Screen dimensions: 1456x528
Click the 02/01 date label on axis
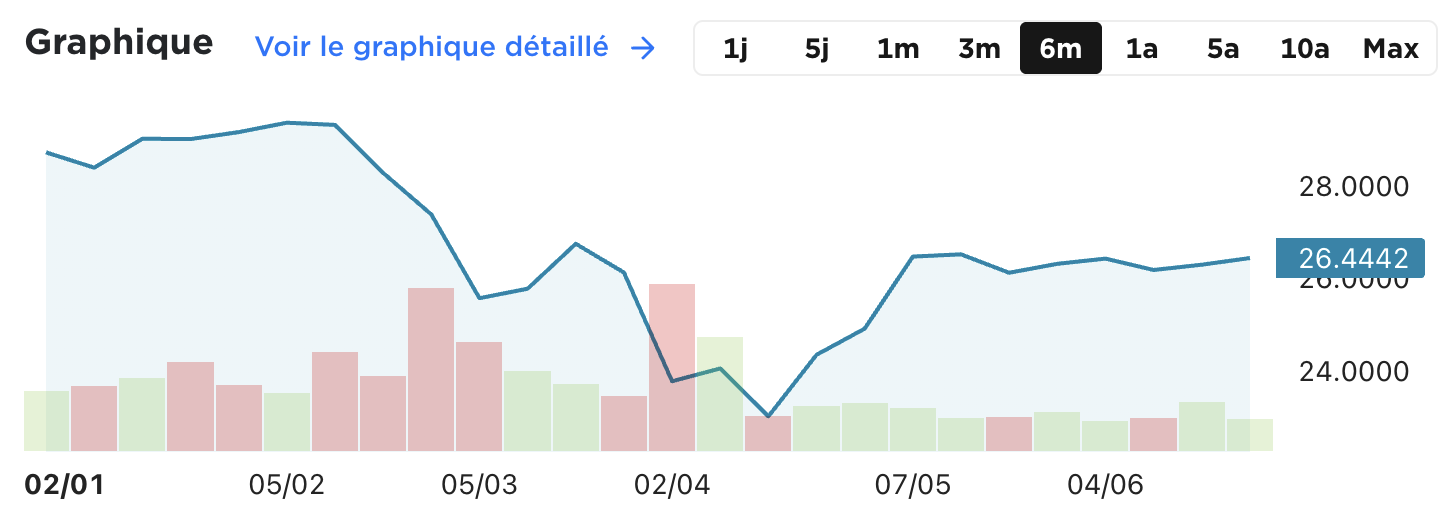pyautogui.click(x=64, y=485)
